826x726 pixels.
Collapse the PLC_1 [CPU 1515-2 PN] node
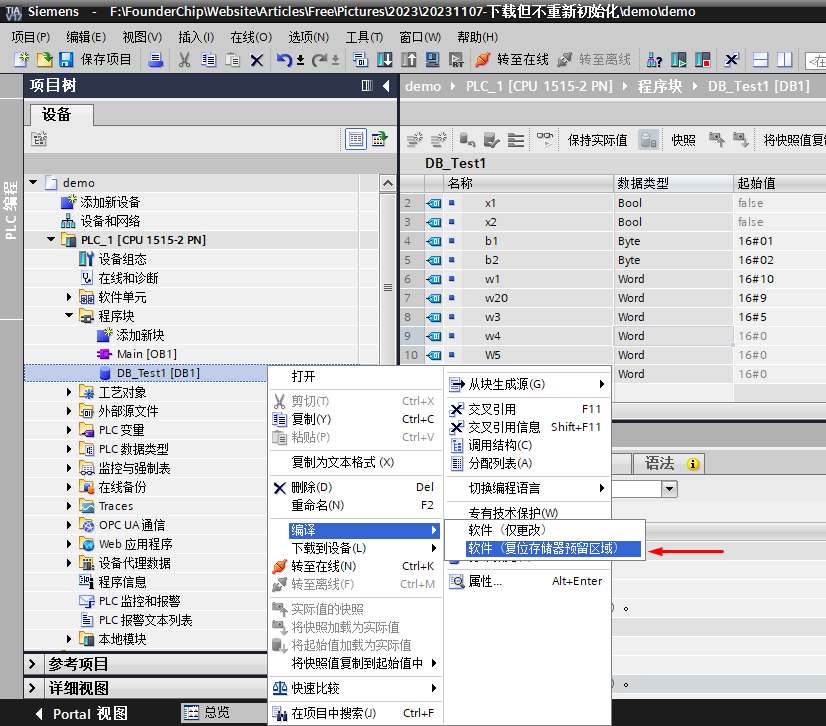(51, 239)
